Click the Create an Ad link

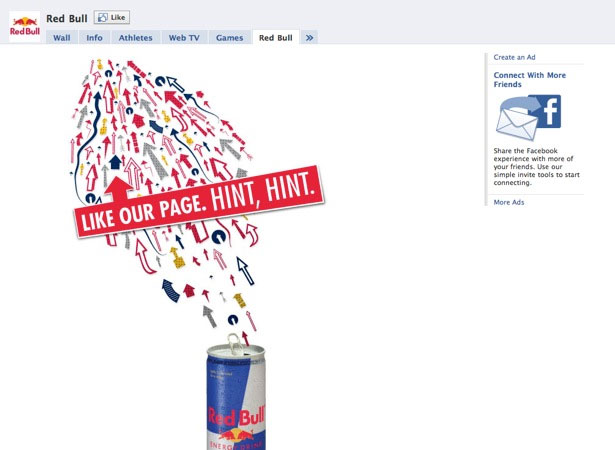(514, 57)
